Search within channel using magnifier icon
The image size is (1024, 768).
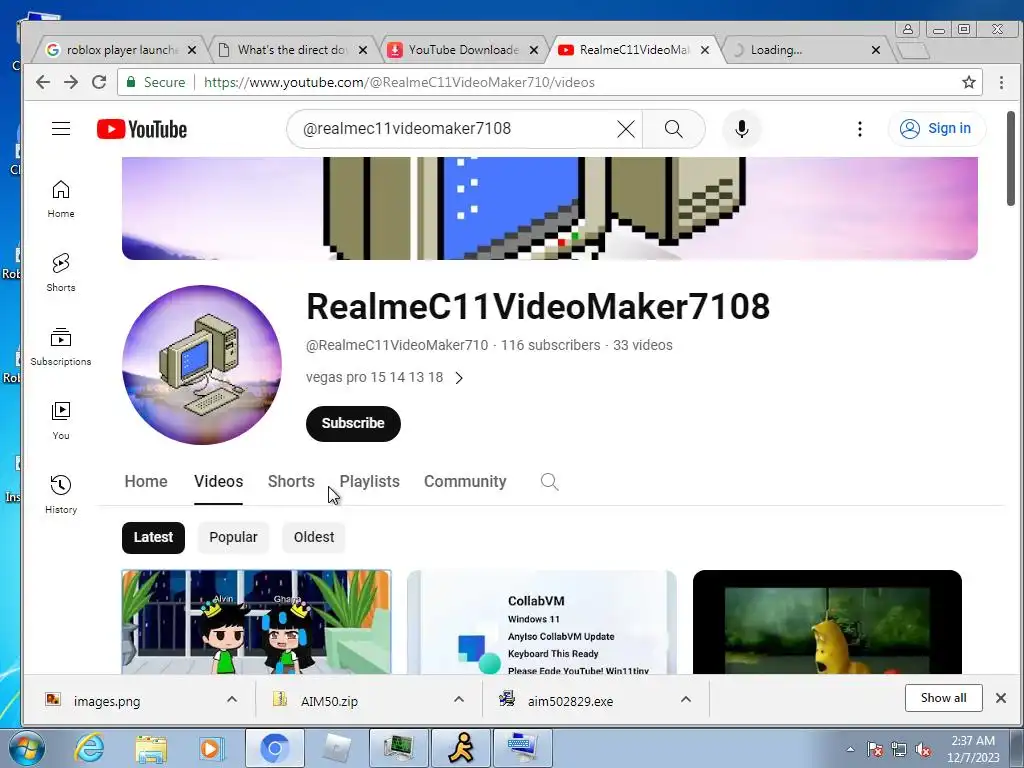pos(549,482)
